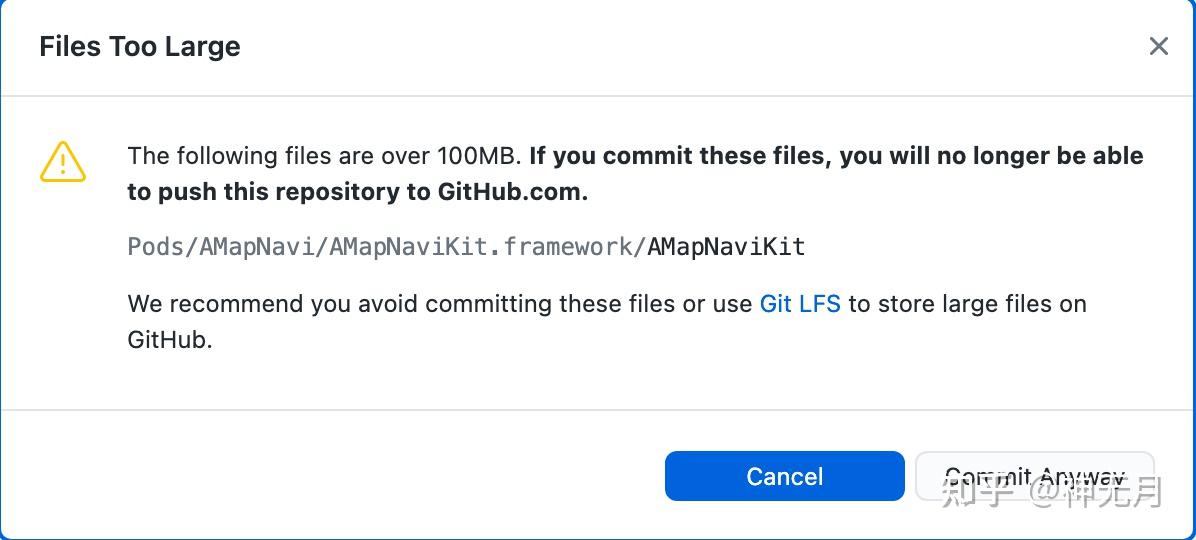Image resolution: width=1196 pixels, height=540 pixels.
Task: Click the yellow warning triangle icon
Action: 63,161
